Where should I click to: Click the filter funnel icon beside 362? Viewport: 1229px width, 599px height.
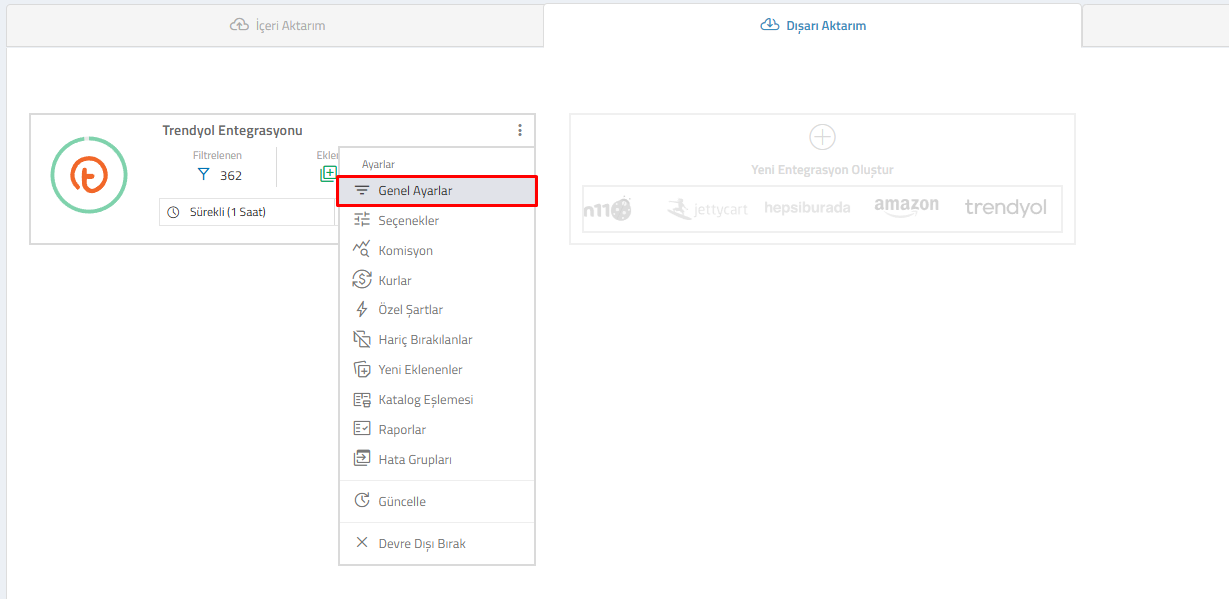[x=204, y=175]
